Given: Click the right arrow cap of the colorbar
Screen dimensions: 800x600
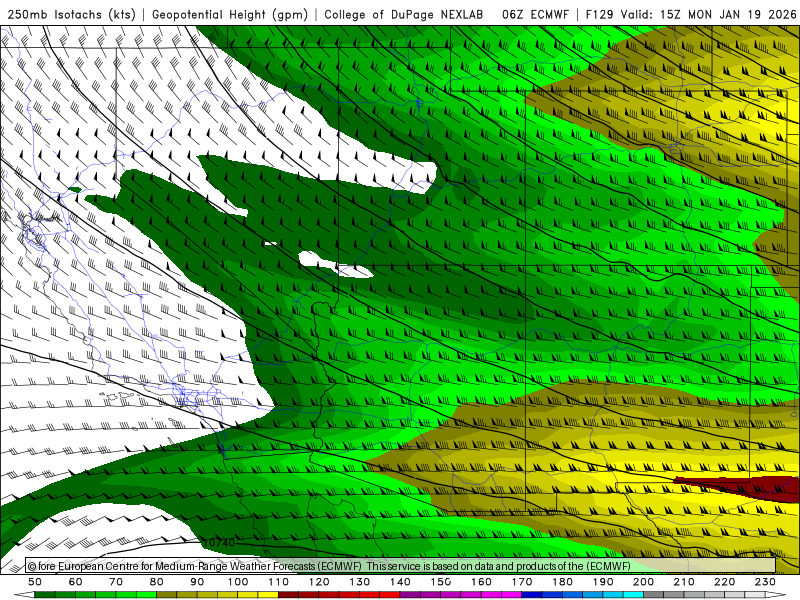Looking at the screenshot, I should pyautogui.click(x=776, y=595).
